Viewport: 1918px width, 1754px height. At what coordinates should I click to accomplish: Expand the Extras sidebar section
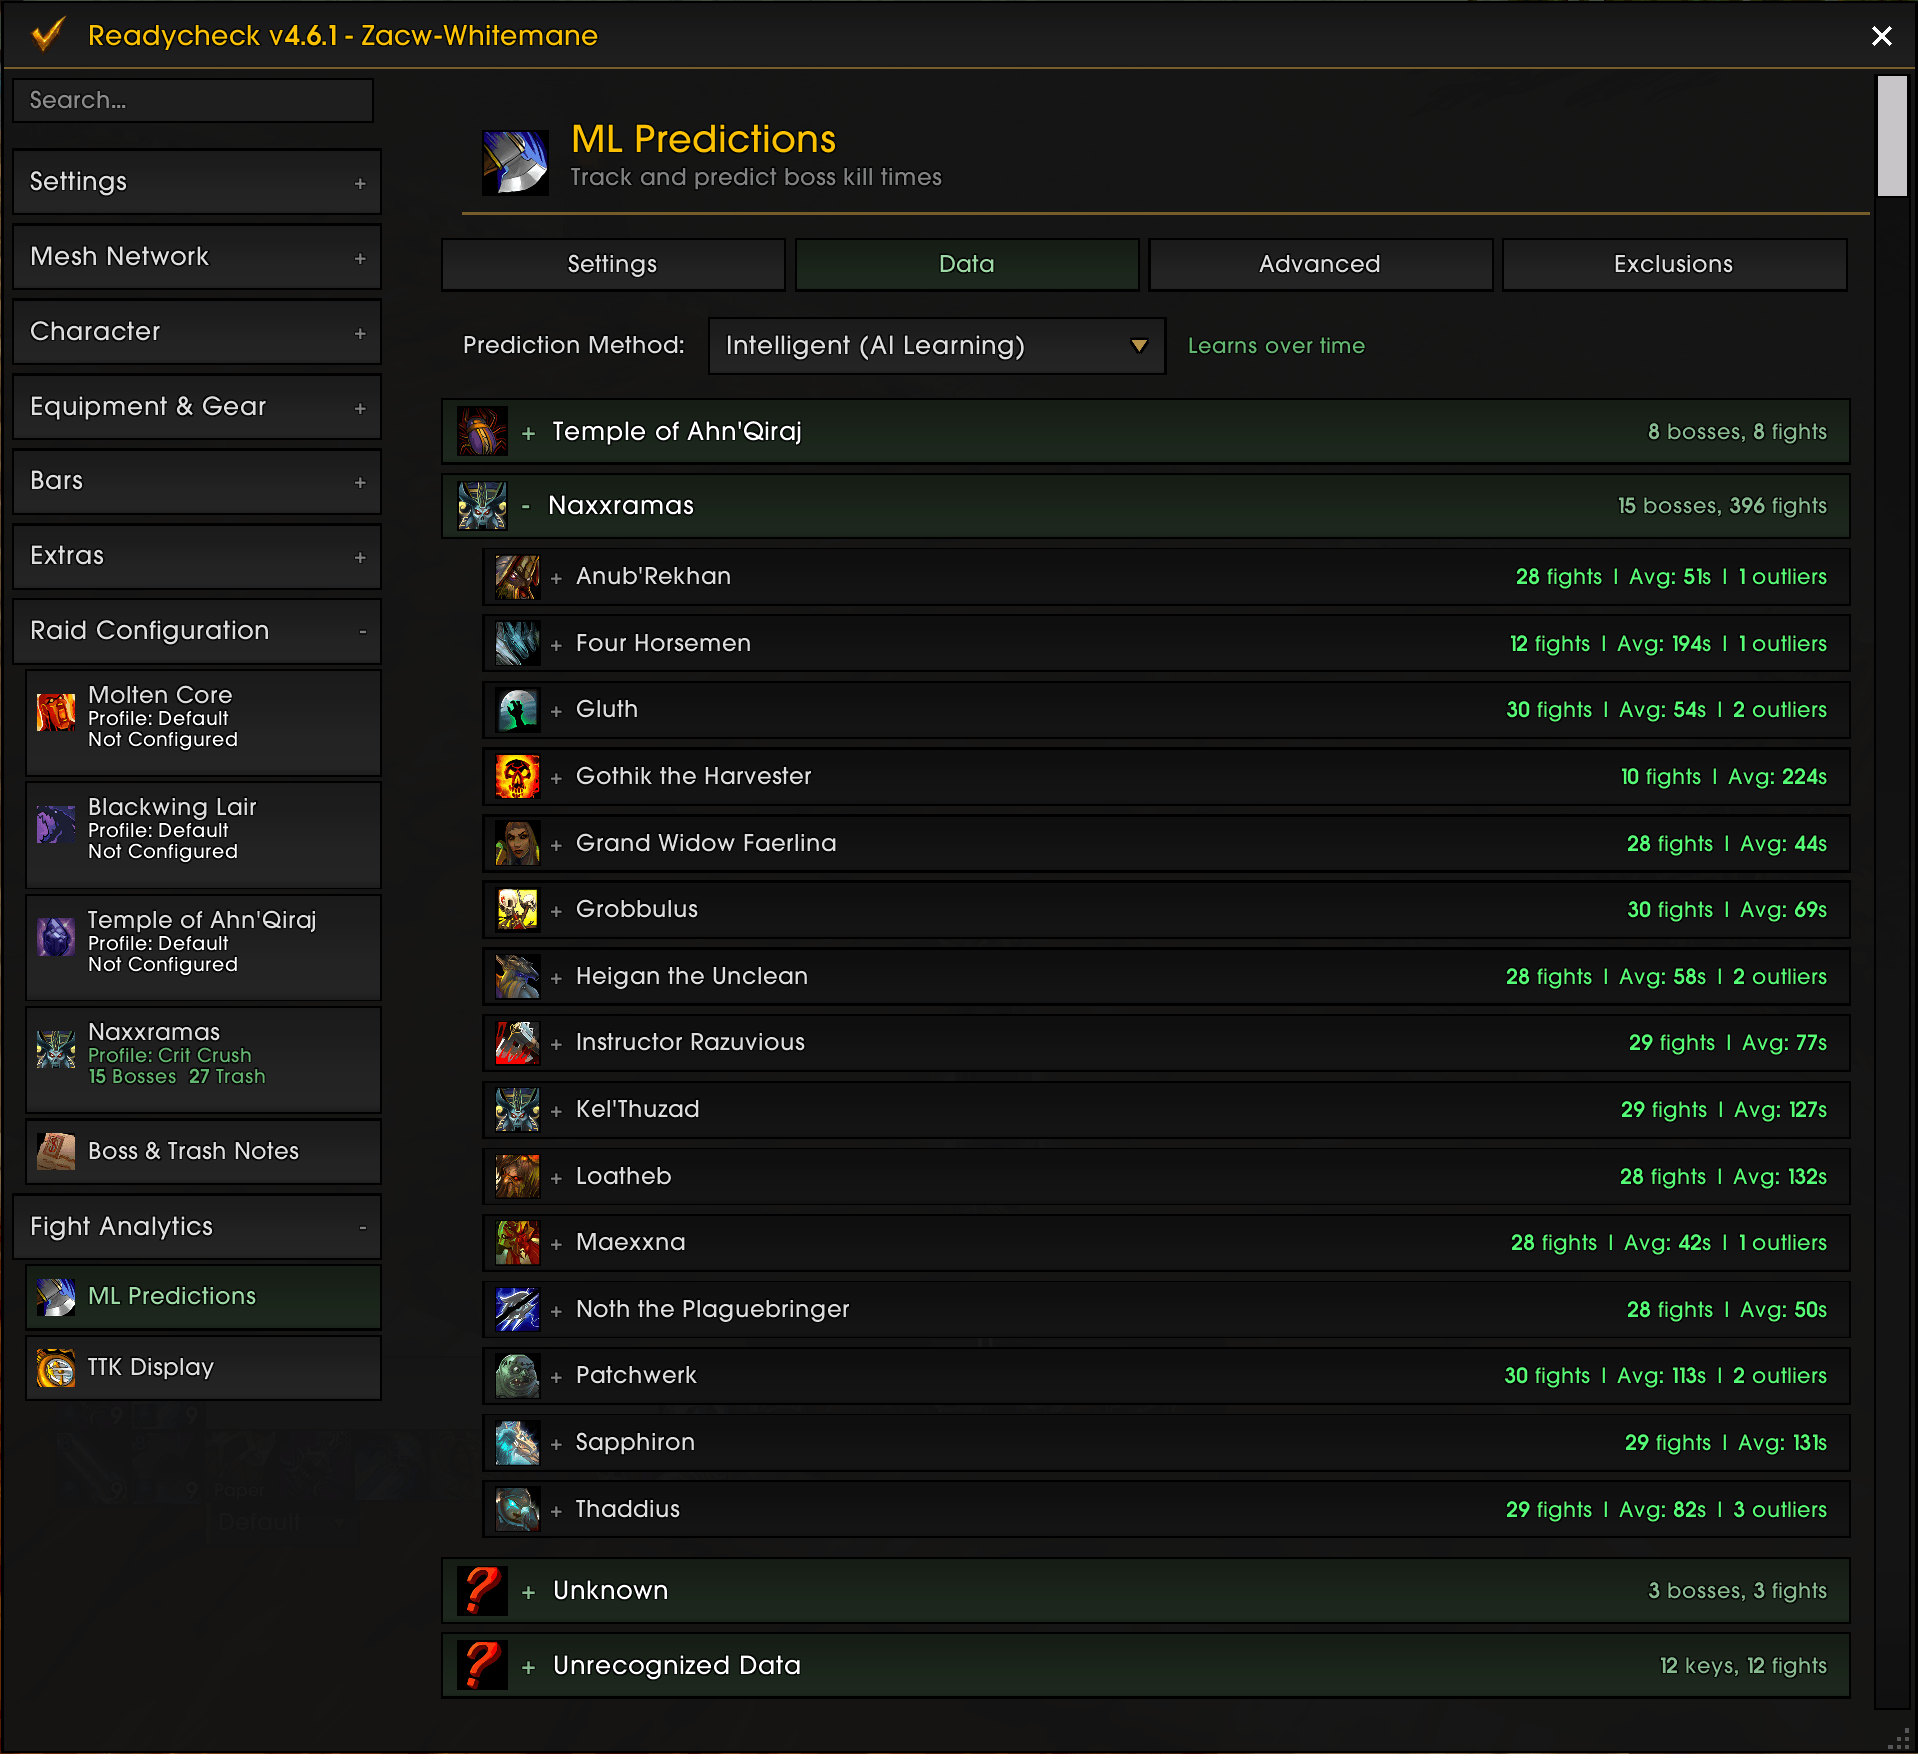coord(197,556)
